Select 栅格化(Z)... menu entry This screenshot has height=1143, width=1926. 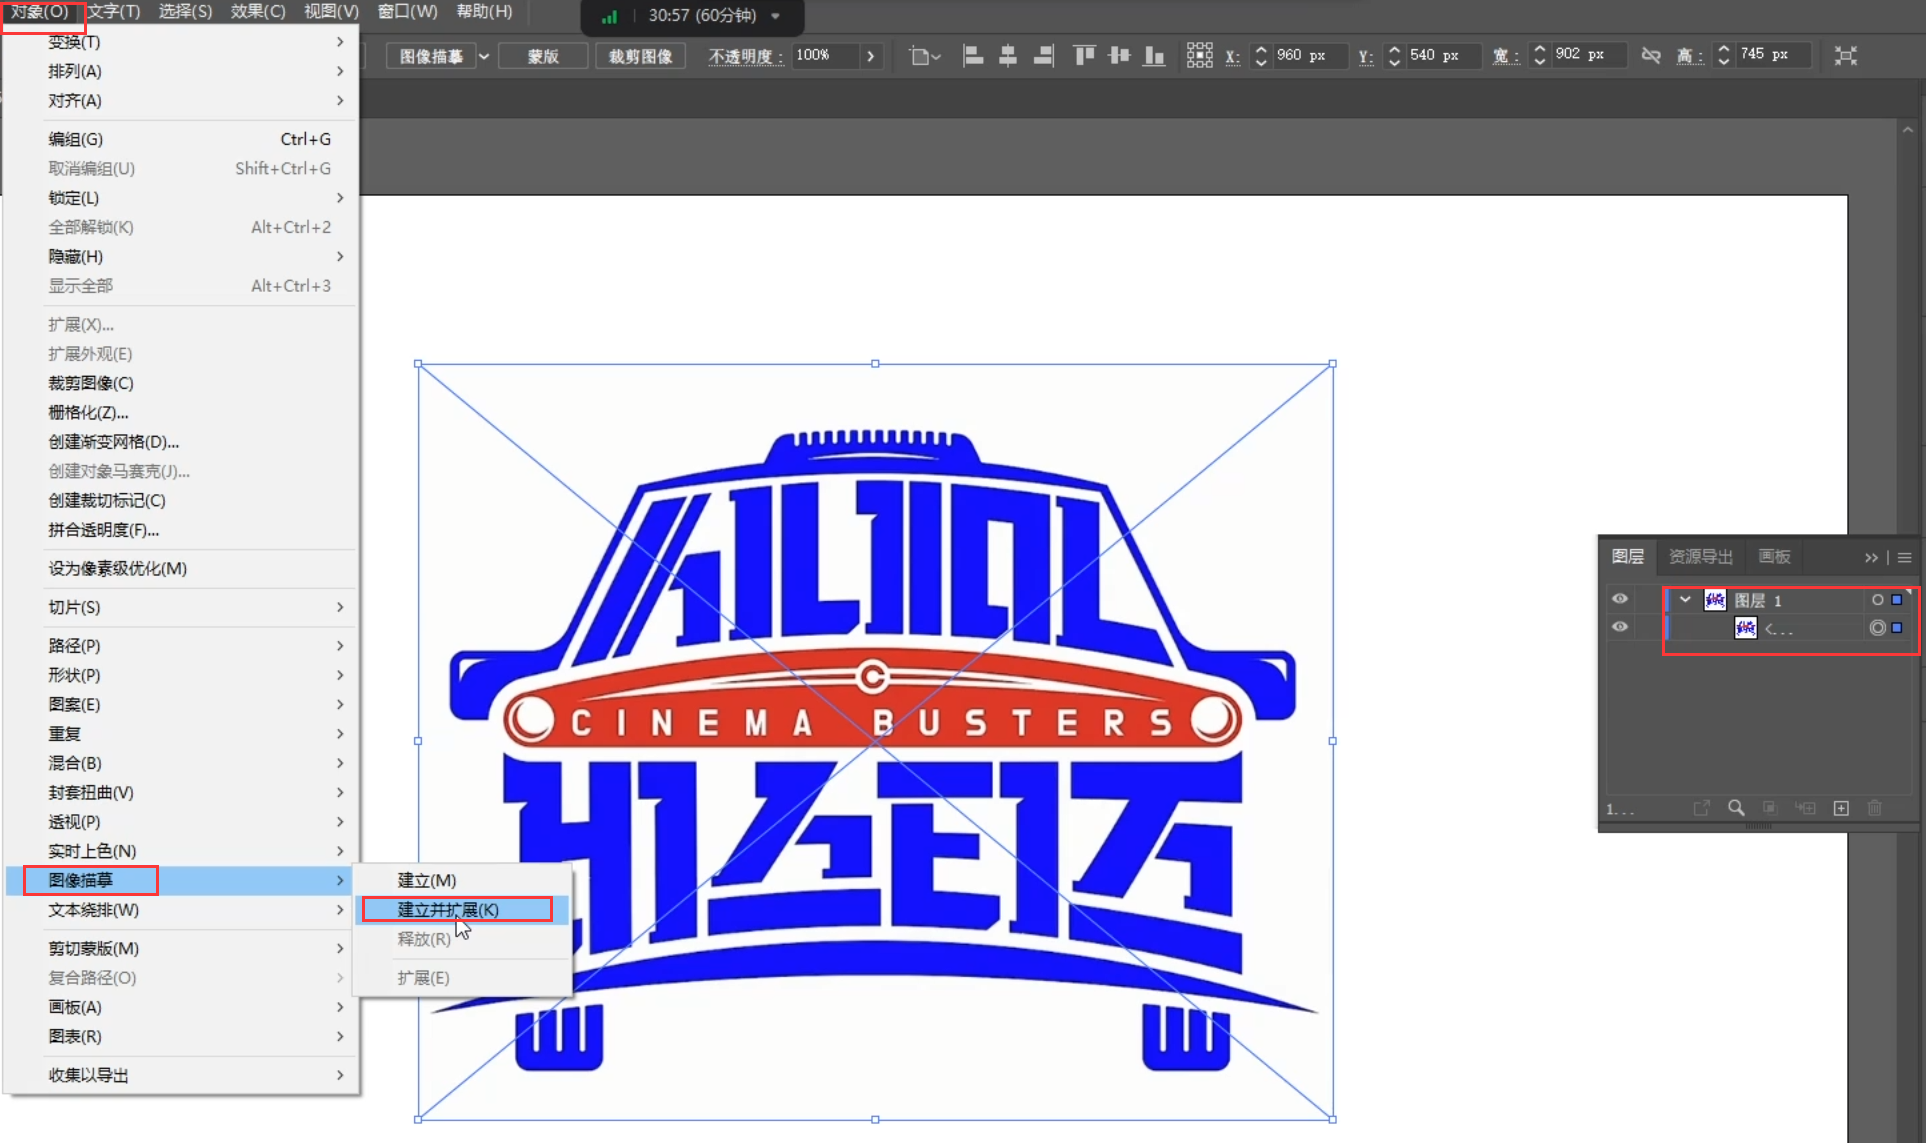coord(181,412)
